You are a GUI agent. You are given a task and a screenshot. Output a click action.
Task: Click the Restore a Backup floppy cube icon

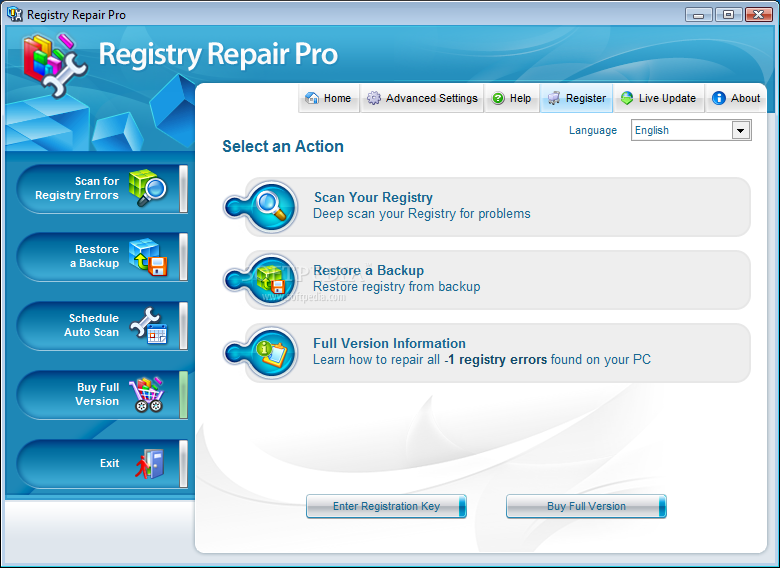coord(148,257)
